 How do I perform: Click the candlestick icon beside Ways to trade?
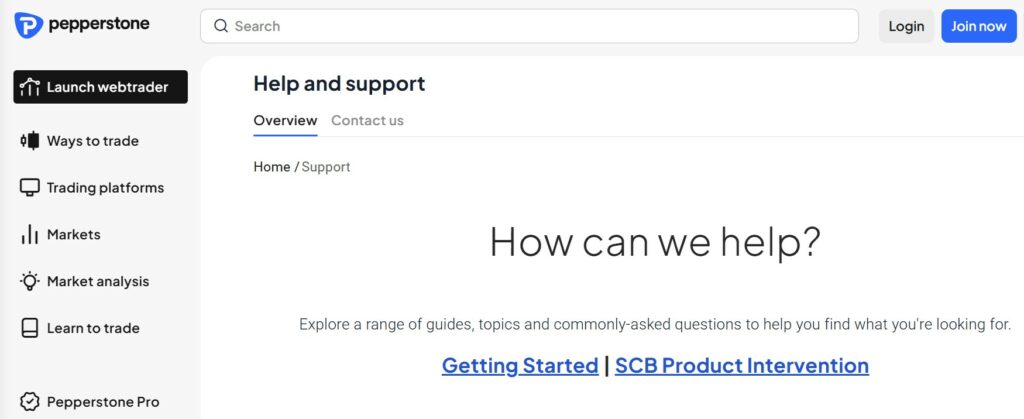pyautogui.click(x=30, y=141)
